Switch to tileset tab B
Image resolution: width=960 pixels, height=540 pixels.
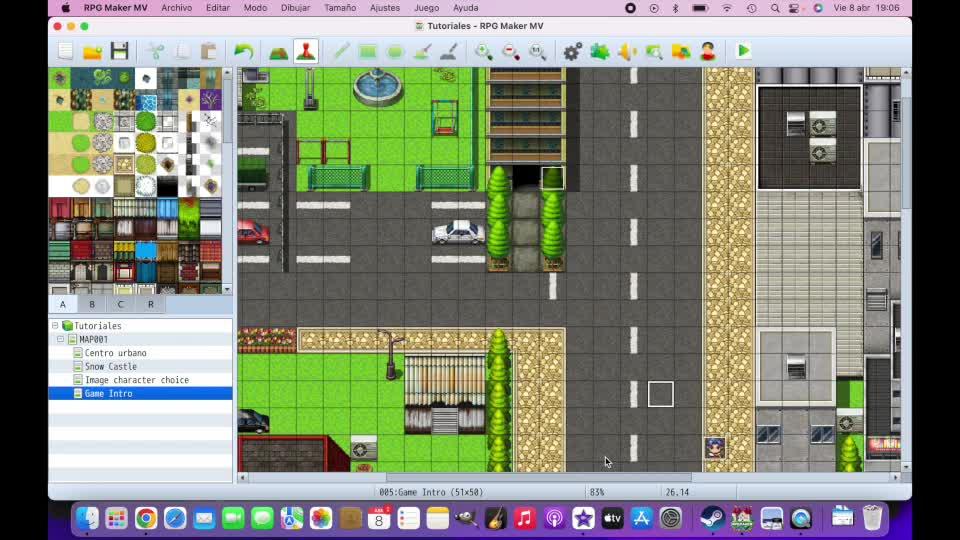coord(92,304)
